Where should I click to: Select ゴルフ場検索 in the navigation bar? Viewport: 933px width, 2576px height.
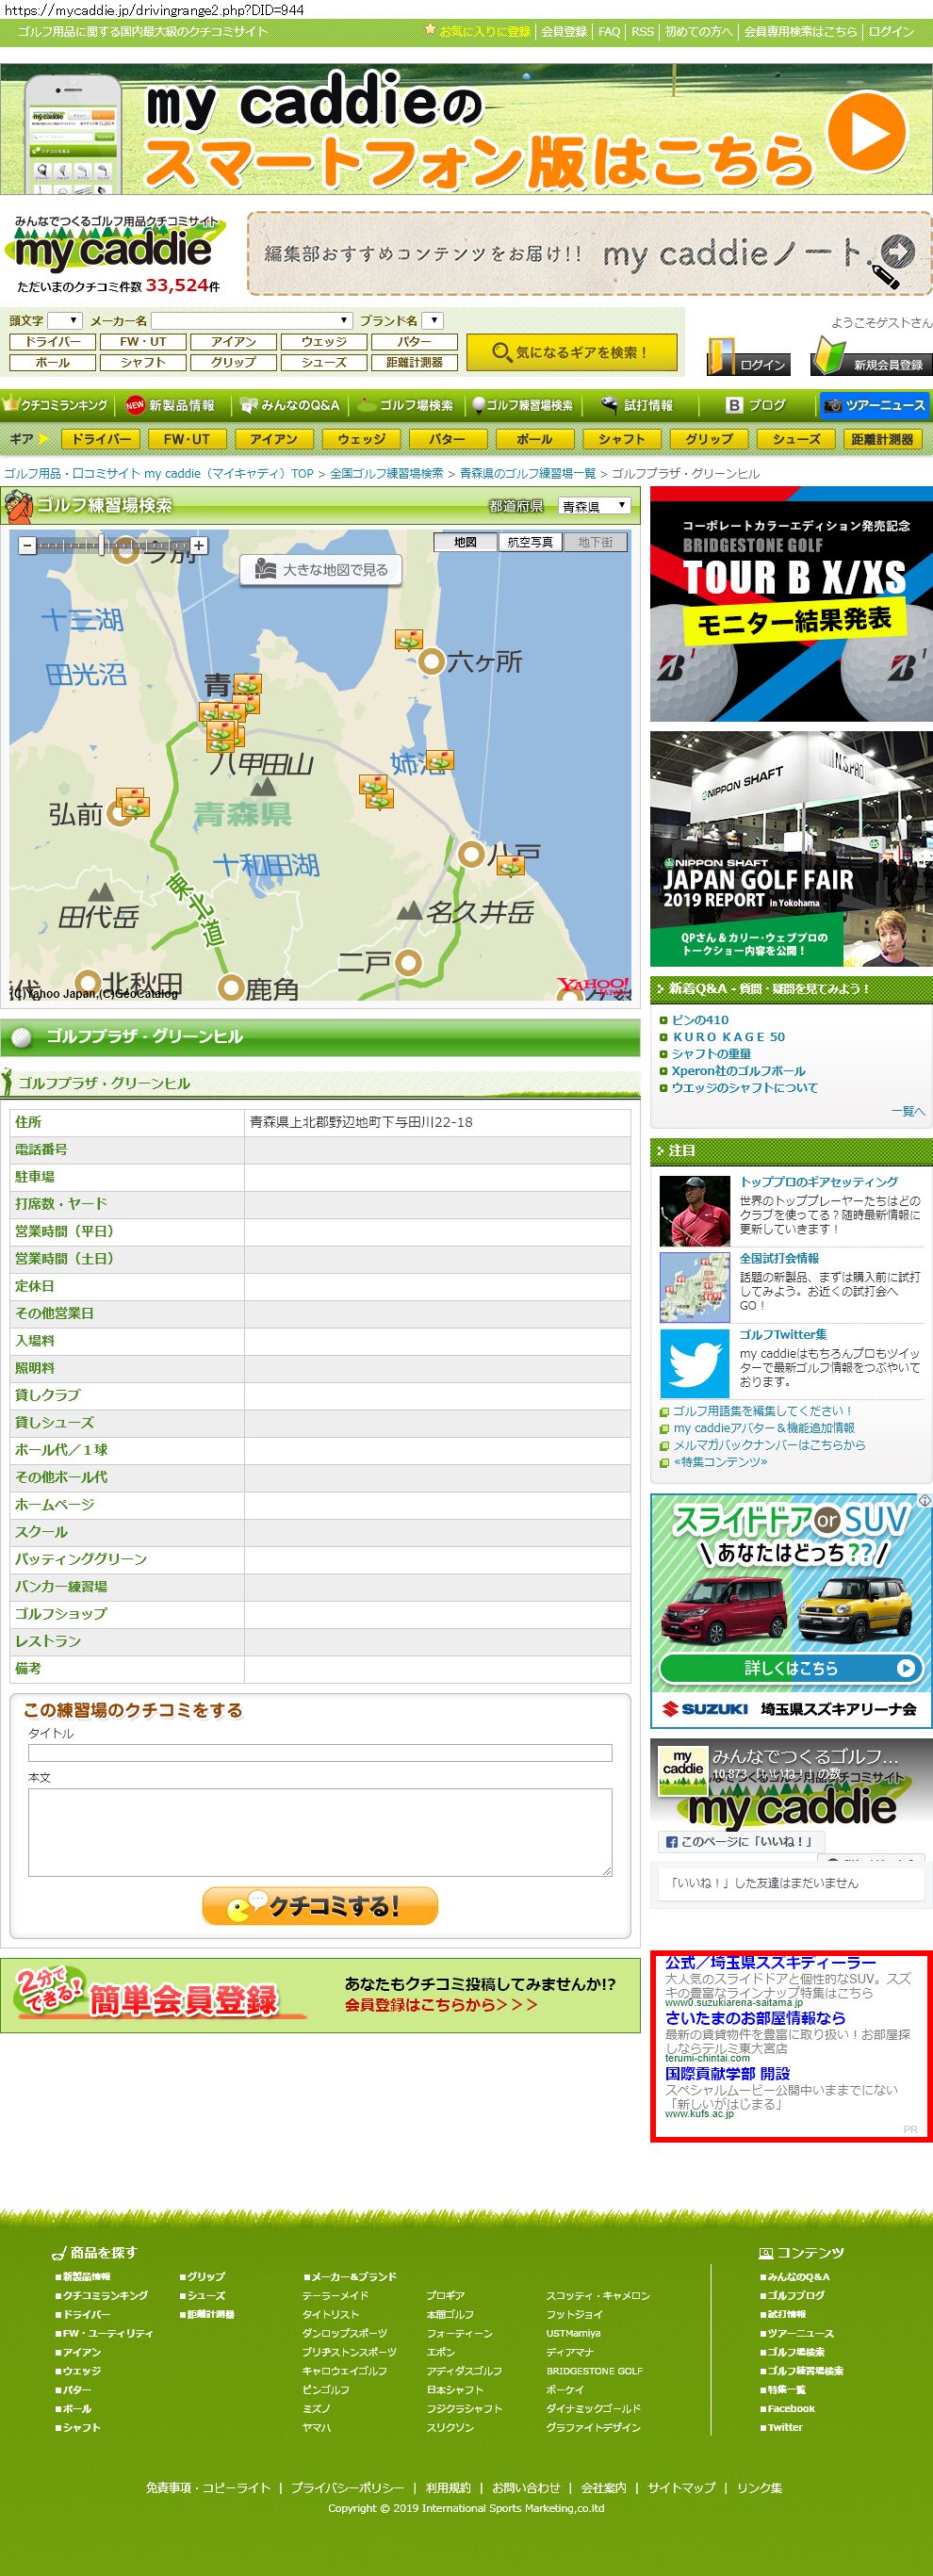click(x=406, y=405)
